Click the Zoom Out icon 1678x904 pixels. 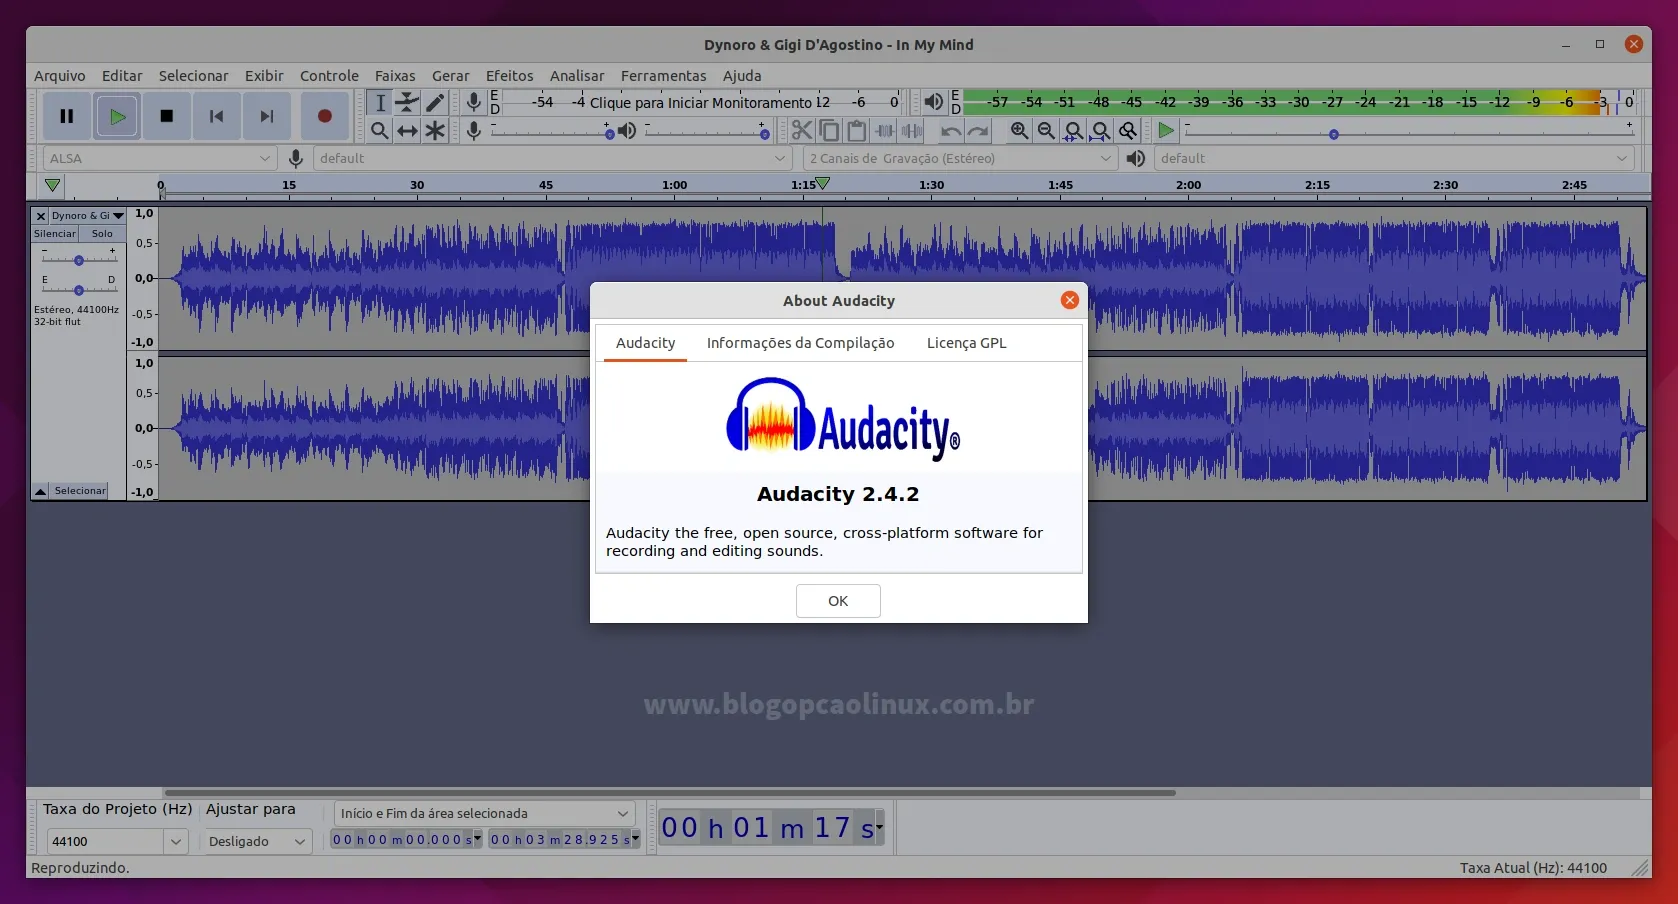pos(1046,130)
